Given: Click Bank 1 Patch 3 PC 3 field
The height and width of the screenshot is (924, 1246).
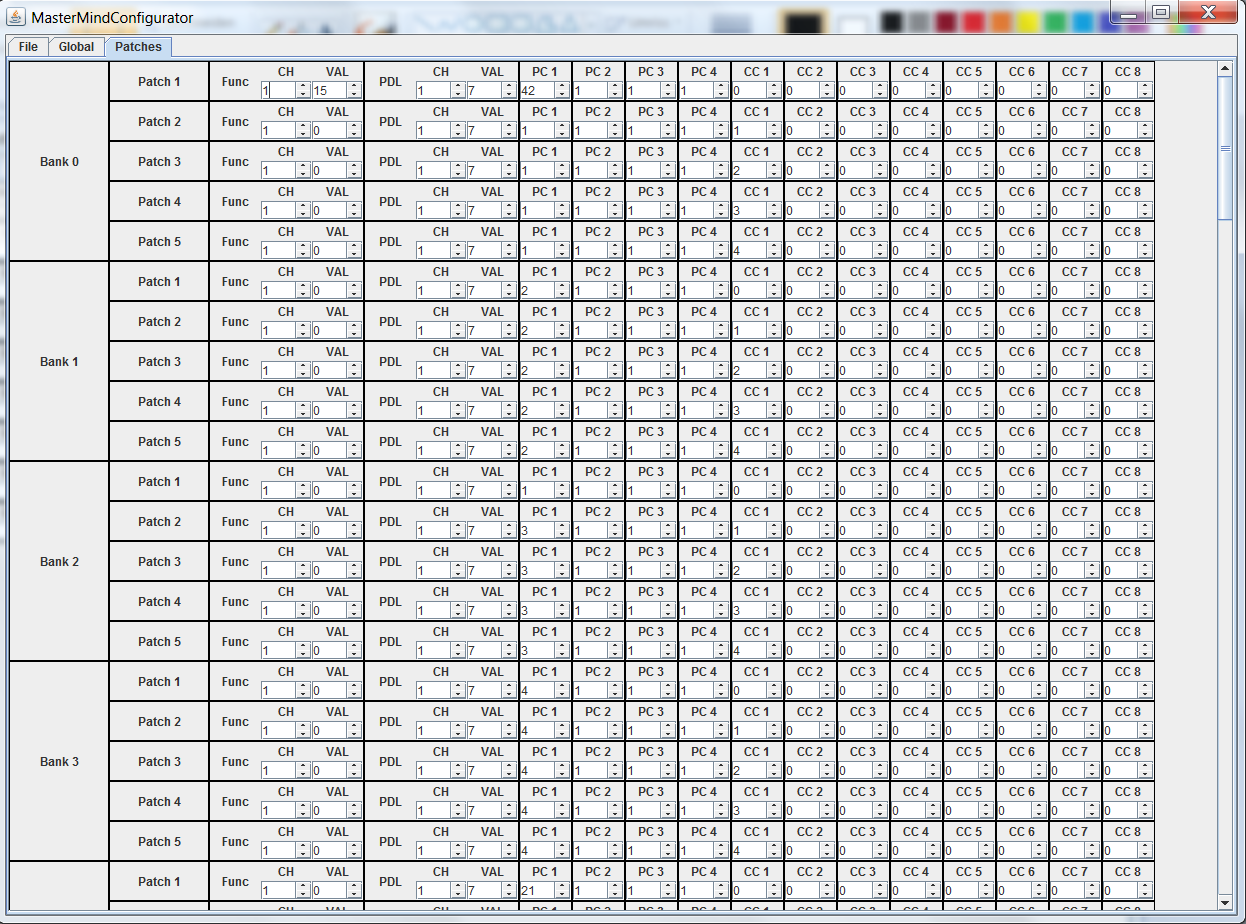Looking at the screenshot, I should tap(645, 370).
